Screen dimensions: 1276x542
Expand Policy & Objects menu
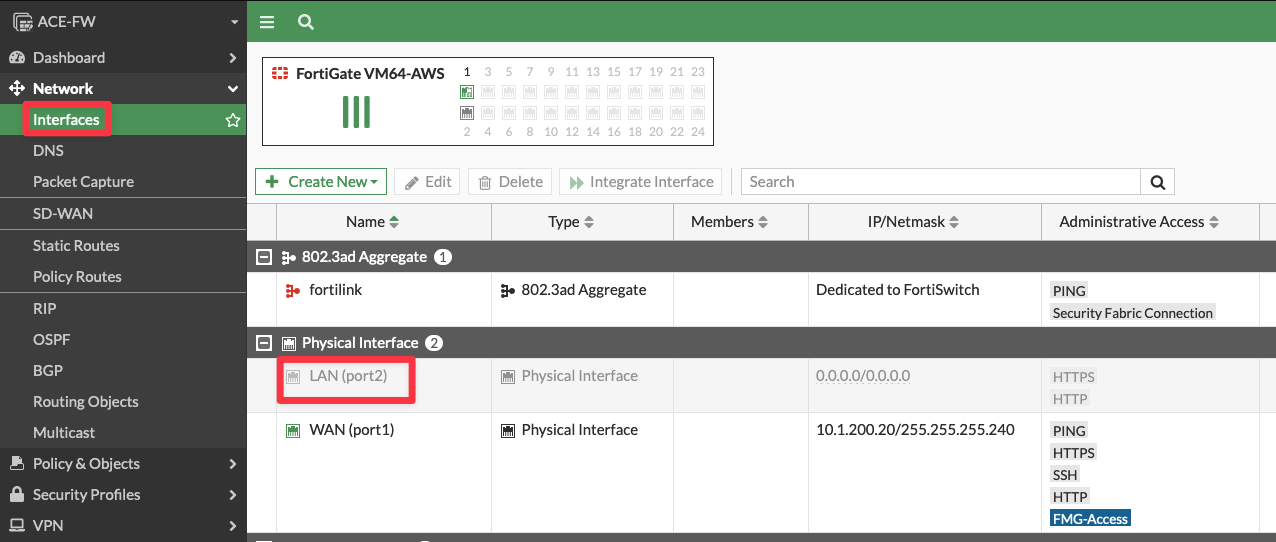point(123,464)
